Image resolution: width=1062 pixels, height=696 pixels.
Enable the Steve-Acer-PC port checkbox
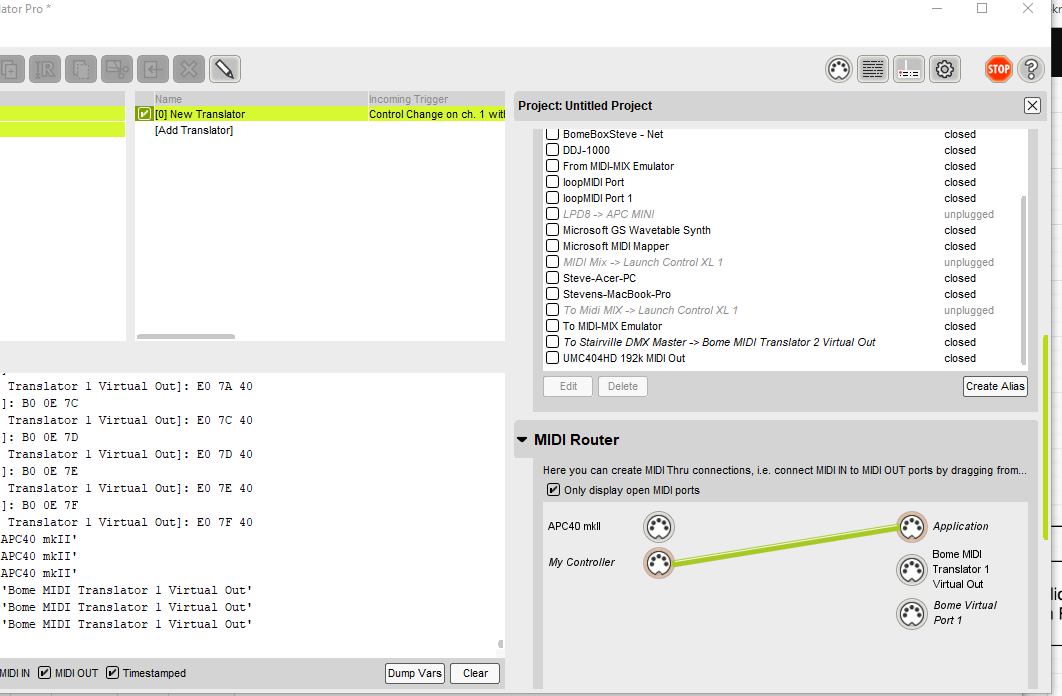(553, 278)
